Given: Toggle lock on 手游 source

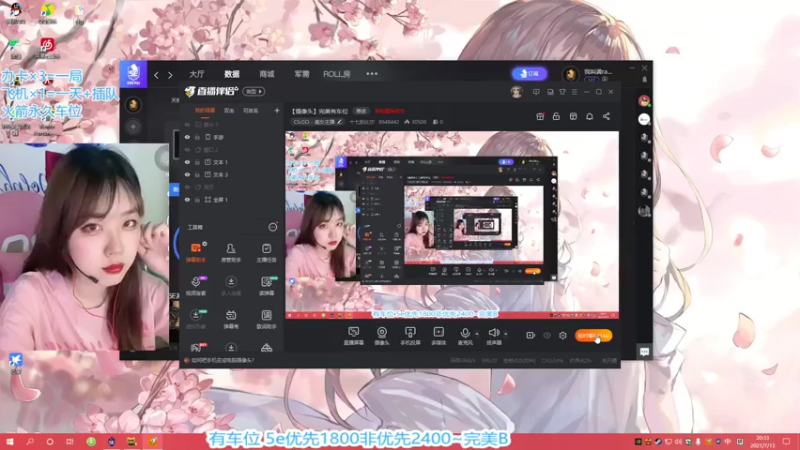Looking at the screenshot, I should pos(197,137).
